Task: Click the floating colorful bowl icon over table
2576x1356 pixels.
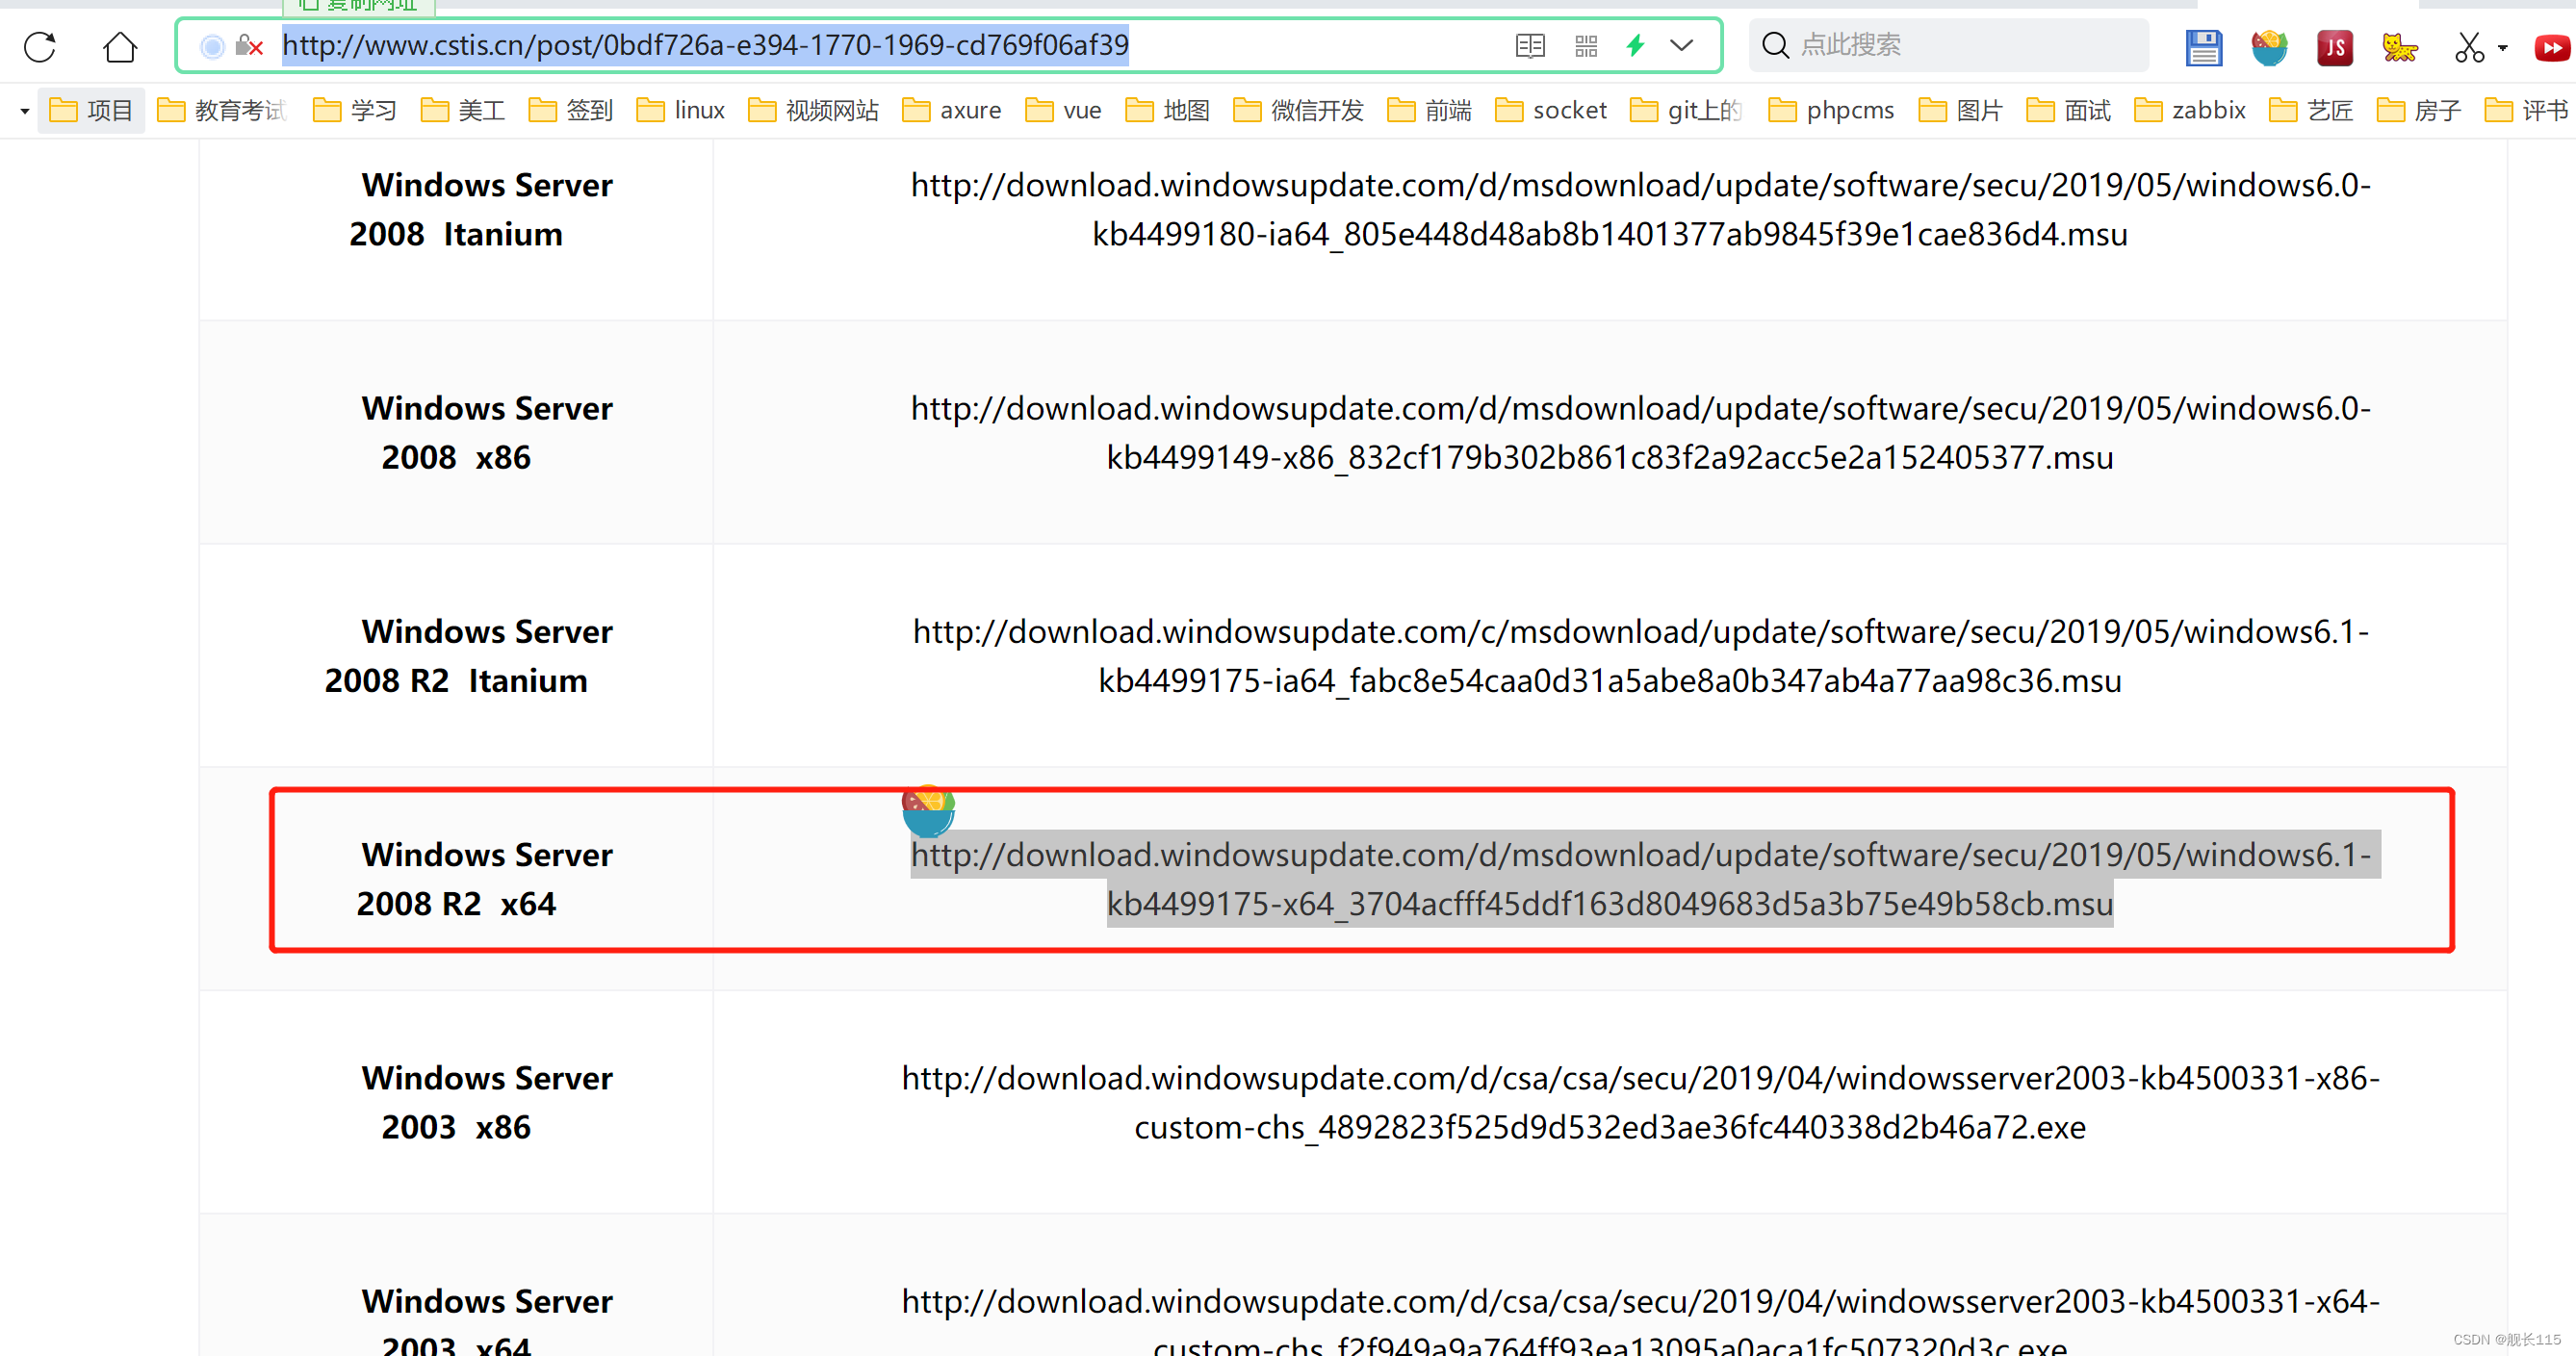Action: click(x=928, y=810)
